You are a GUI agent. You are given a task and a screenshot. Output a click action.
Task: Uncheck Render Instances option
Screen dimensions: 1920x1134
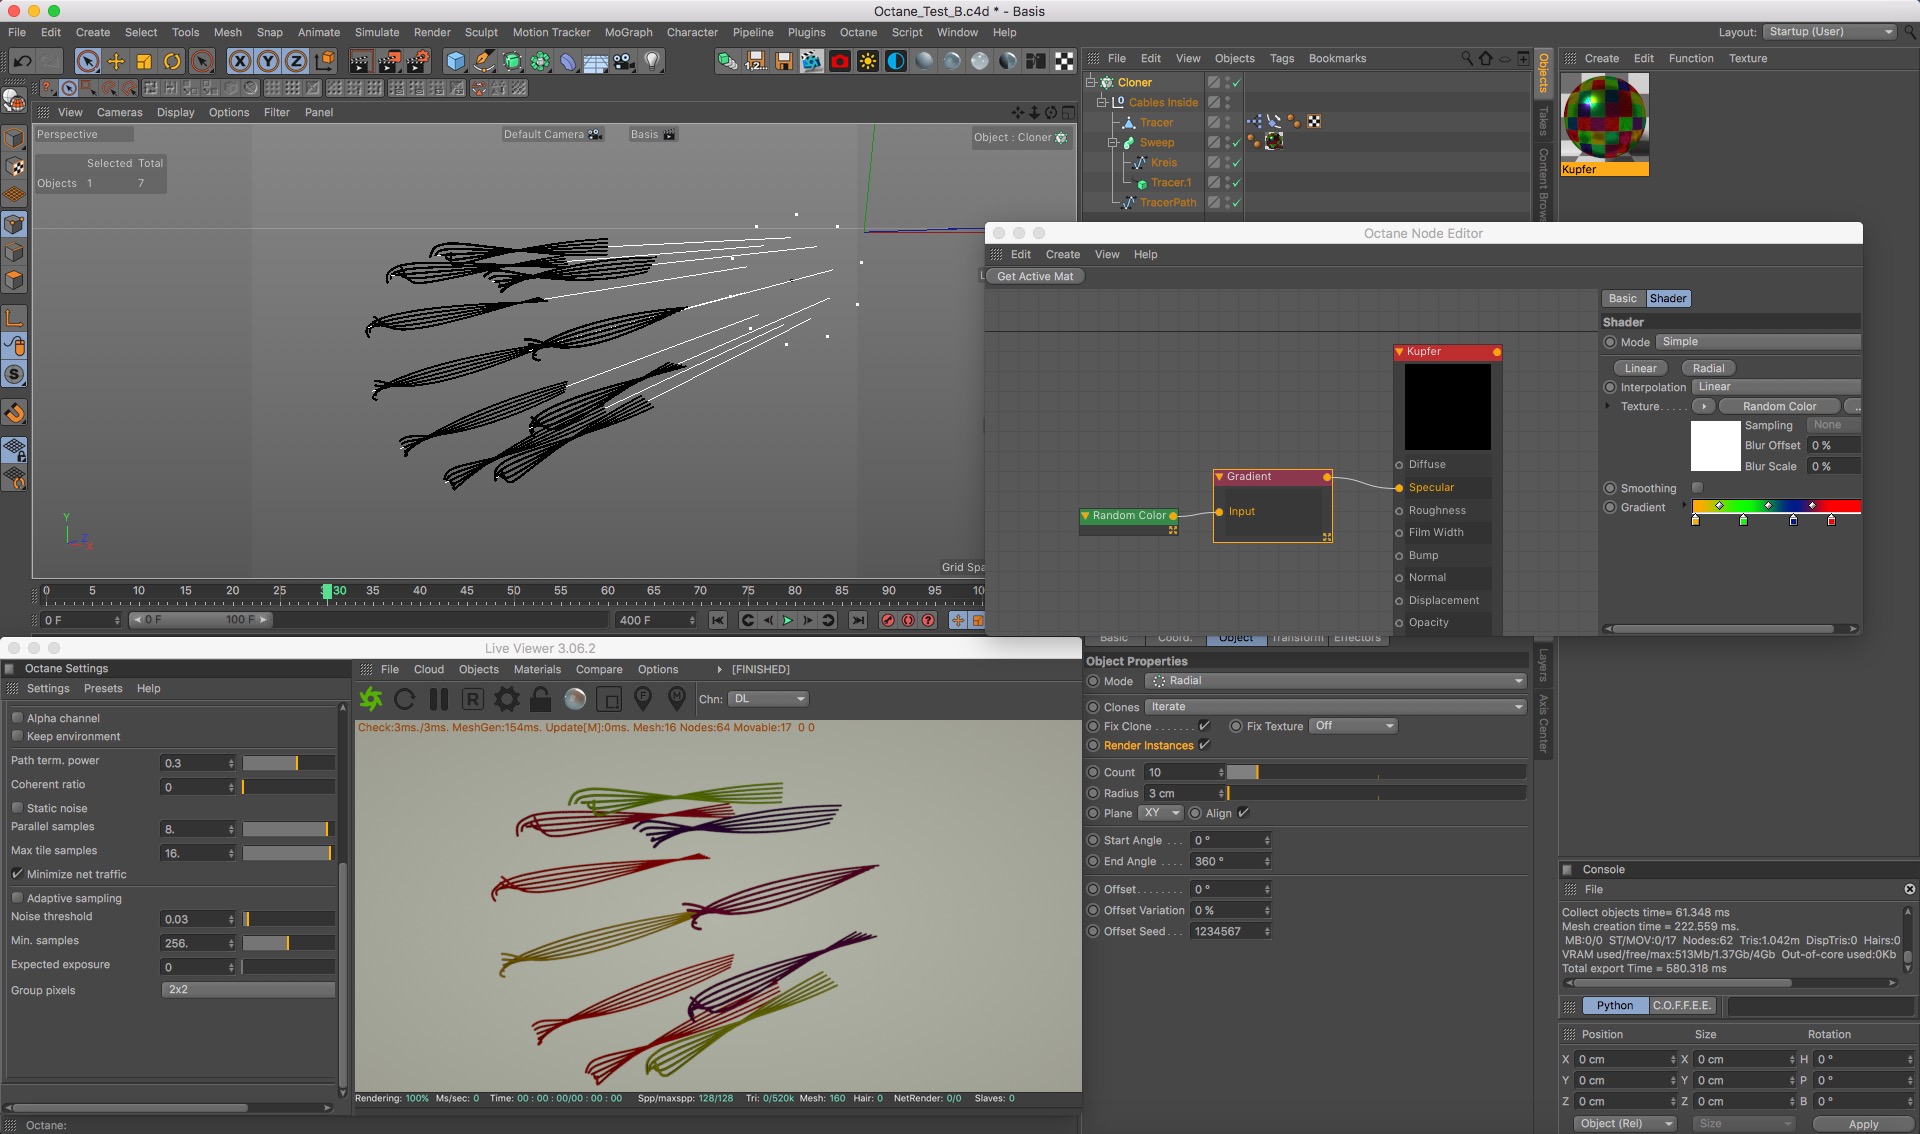[x=1205, y=745]
